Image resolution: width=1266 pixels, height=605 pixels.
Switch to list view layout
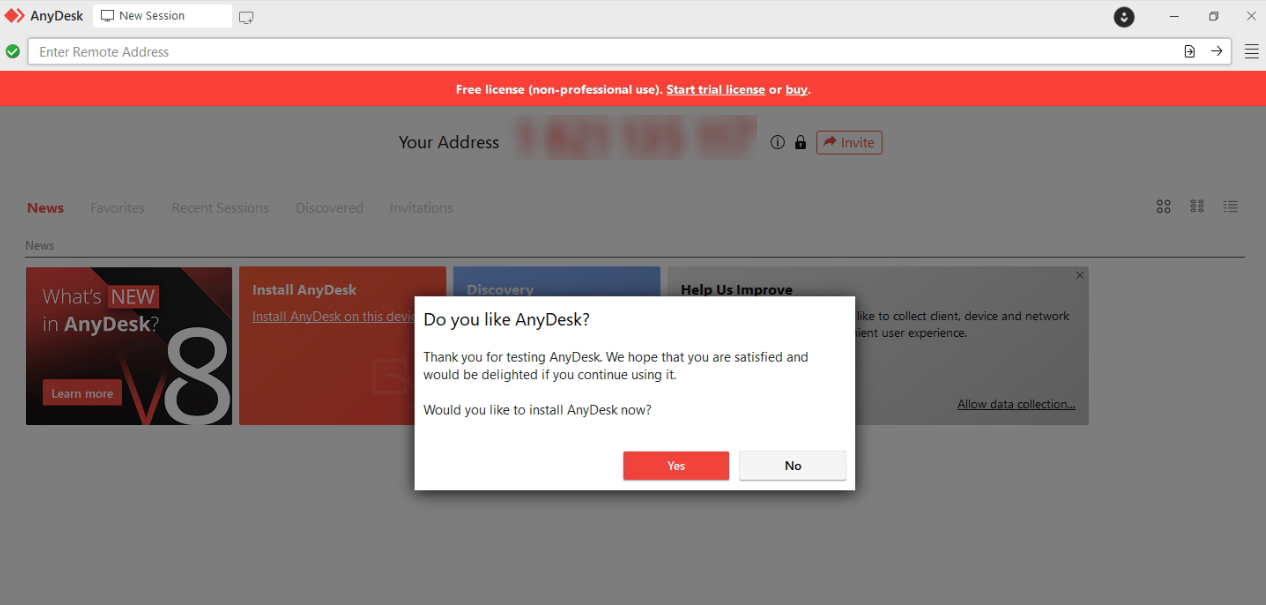click(x=1230, y=207)
